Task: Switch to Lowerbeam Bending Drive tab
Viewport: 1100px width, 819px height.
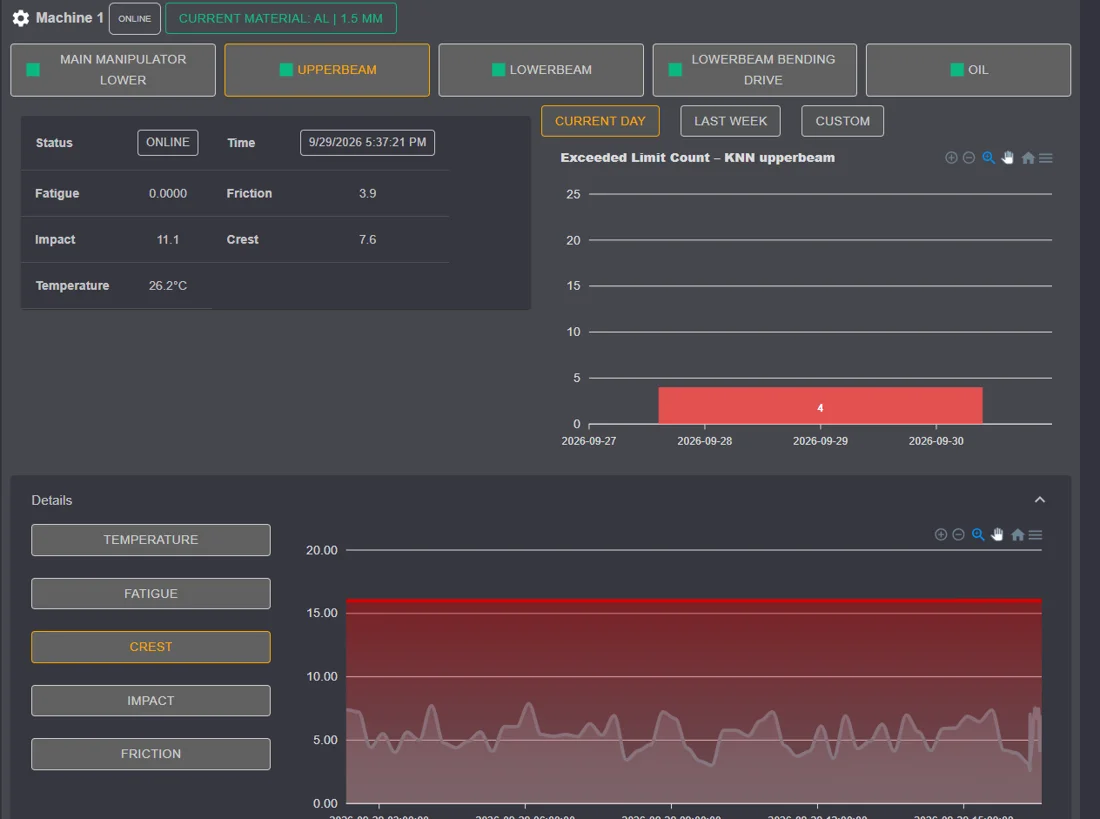Action: [x=755, y=70]
